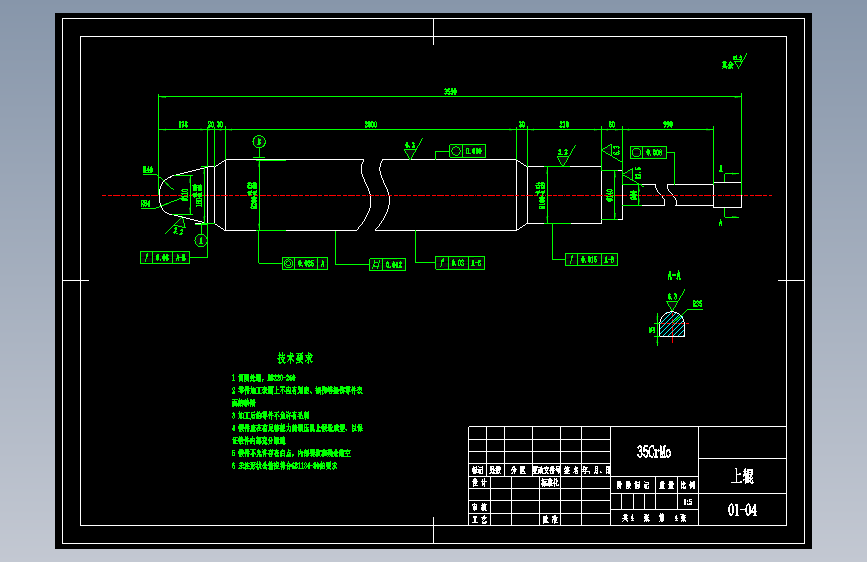Click the 签名 column header

[x=571, y=470]
